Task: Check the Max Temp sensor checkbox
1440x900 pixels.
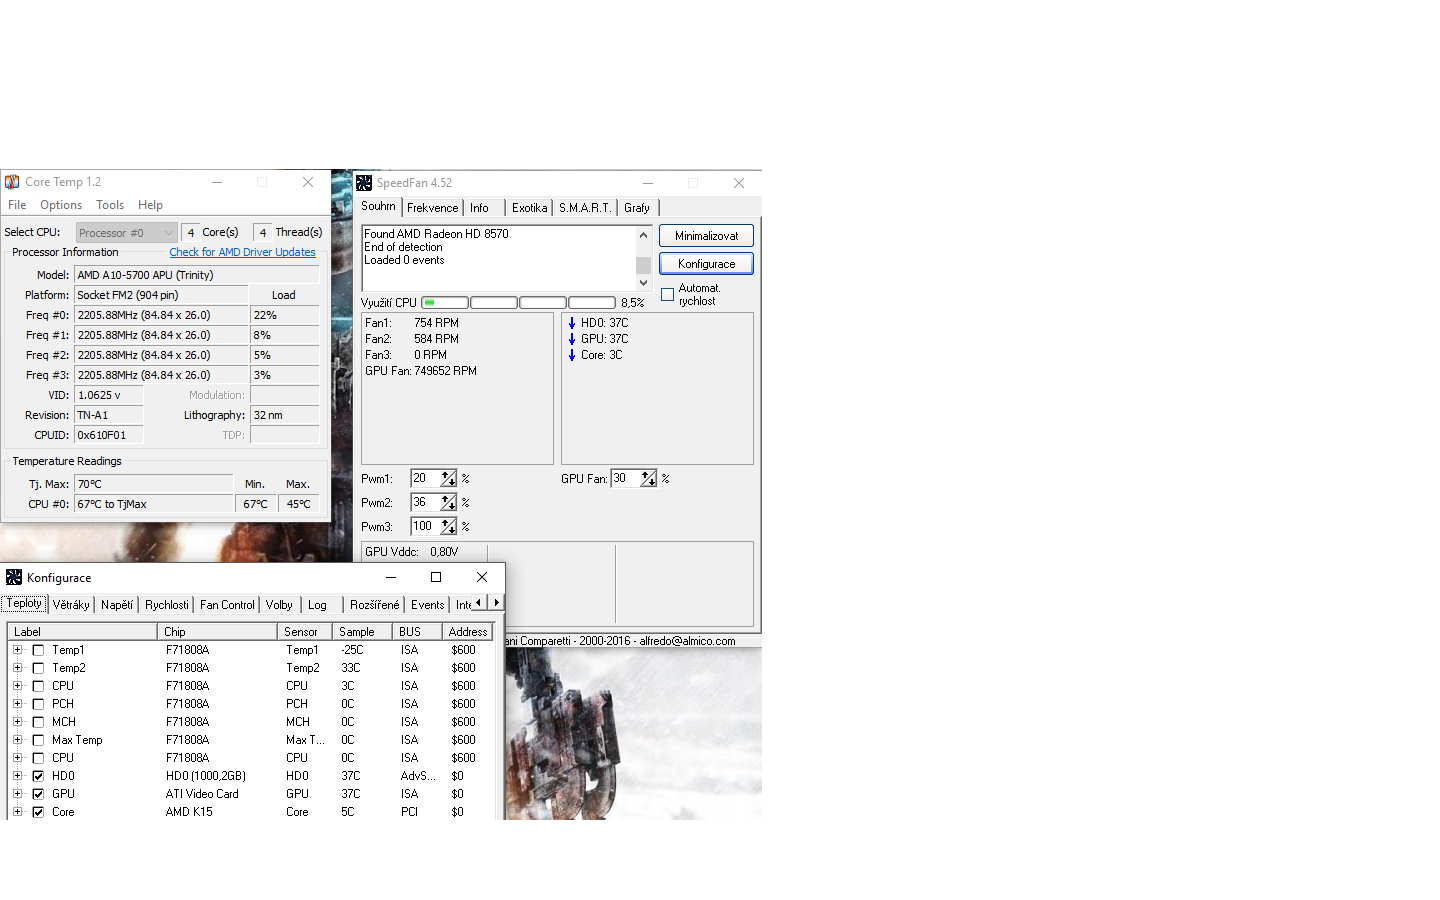Action: coord(38,740)
